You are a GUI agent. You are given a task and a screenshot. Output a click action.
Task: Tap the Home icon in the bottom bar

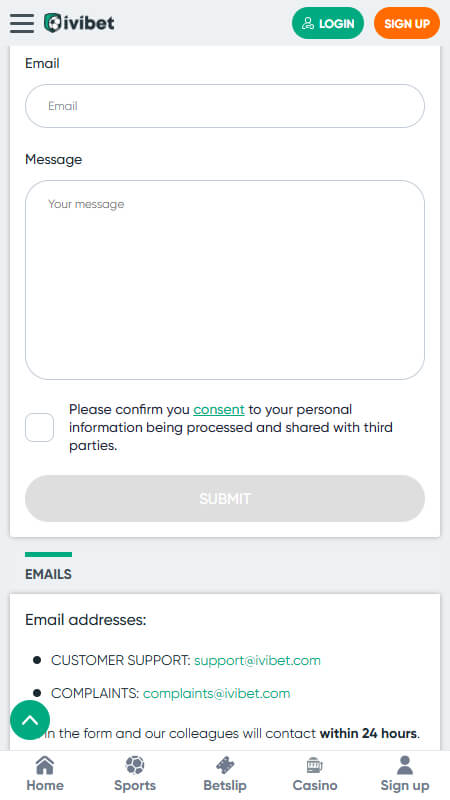(x=45, y=765)
